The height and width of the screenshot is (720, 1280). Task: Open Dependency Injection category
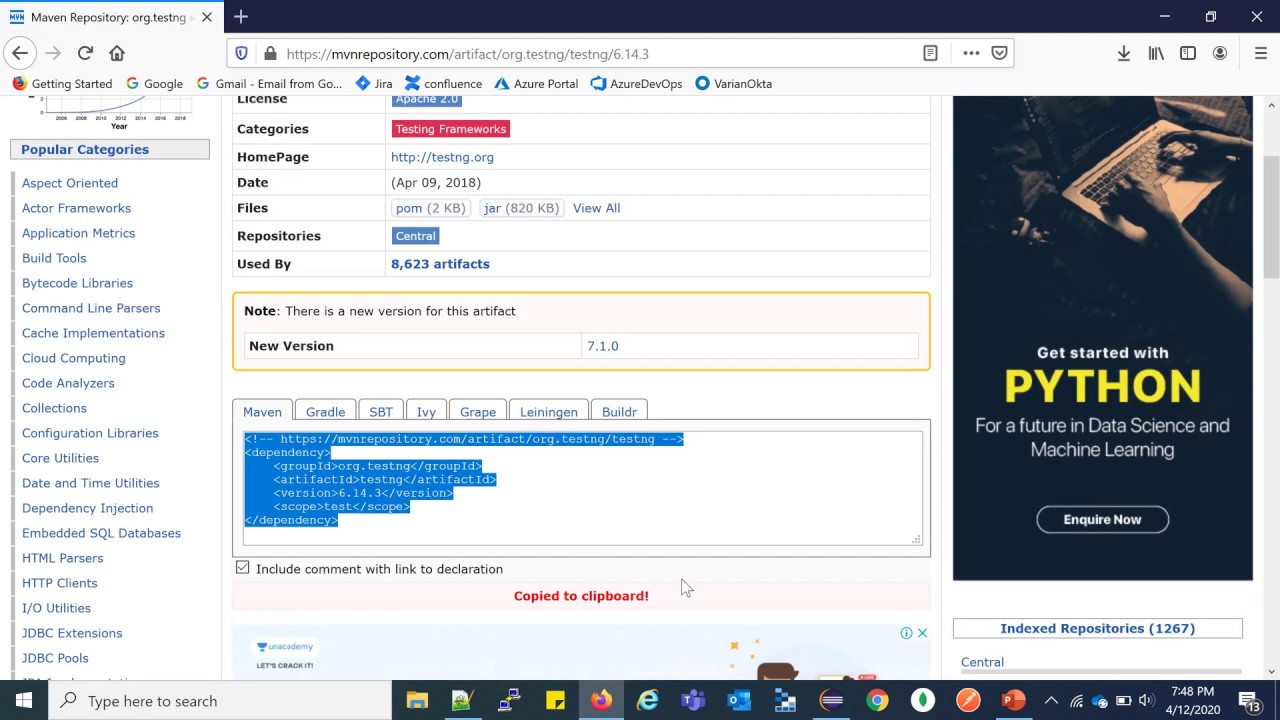pos(87,508)
